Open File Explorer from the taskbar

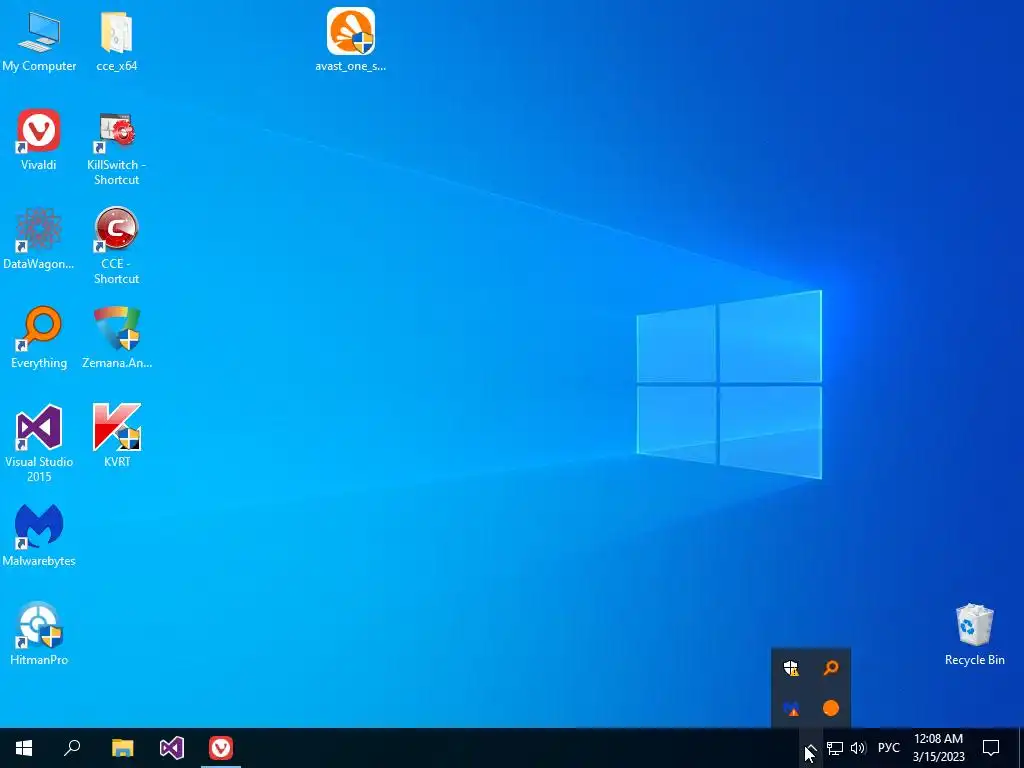[x=122, y=748]
